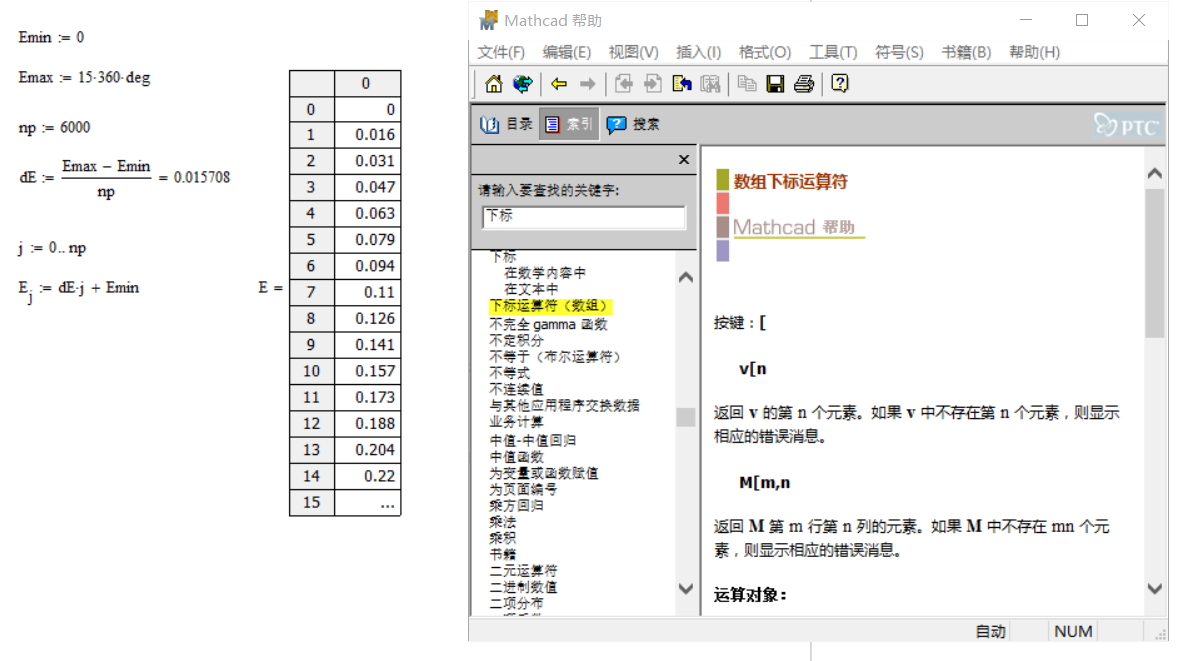Click the keyword search input field

[x=583, y=218]
